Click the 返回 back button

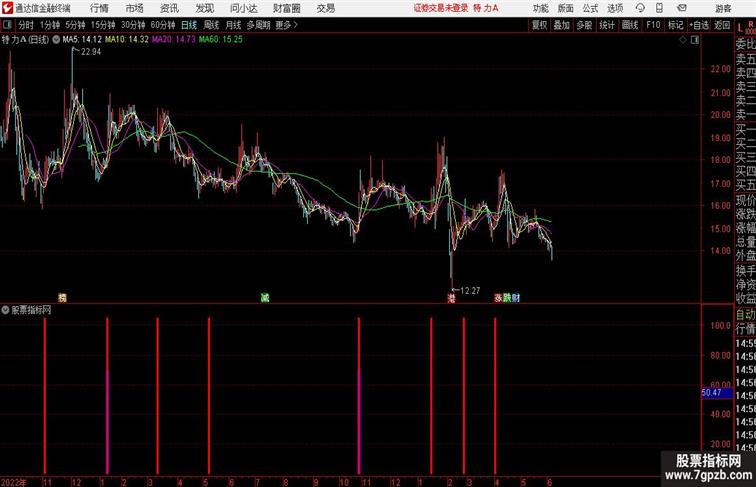click(x=722, y=25)
